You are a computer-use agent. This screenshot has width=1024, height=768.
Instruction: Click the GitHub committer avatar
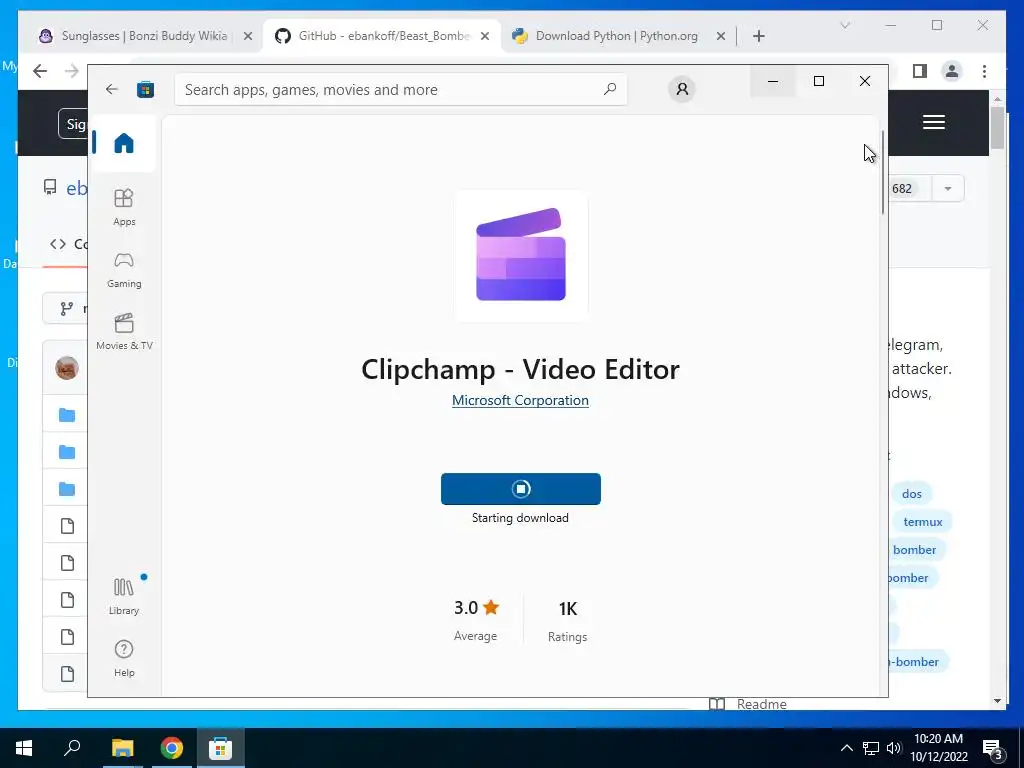67,368
